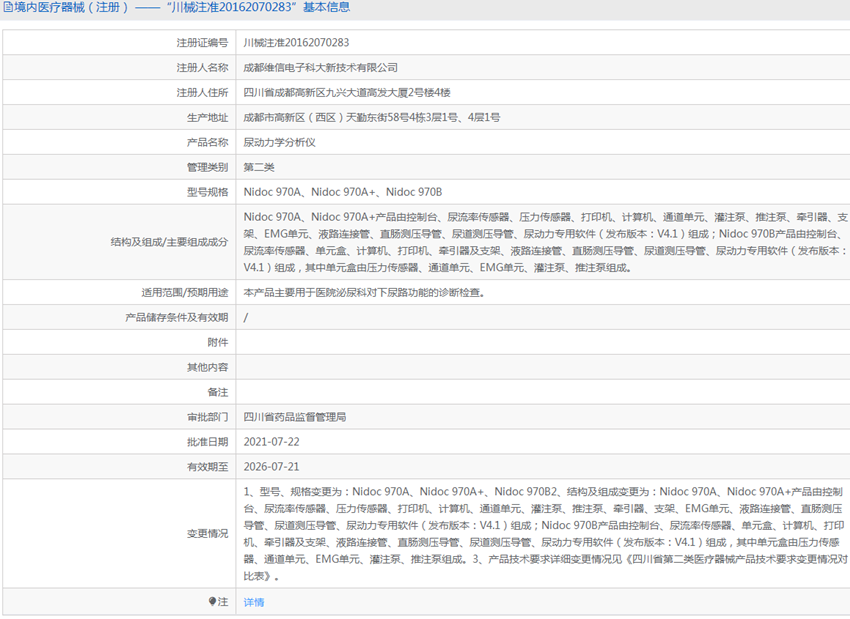Click the change description starting 1、型号、规格变更为

545,533
